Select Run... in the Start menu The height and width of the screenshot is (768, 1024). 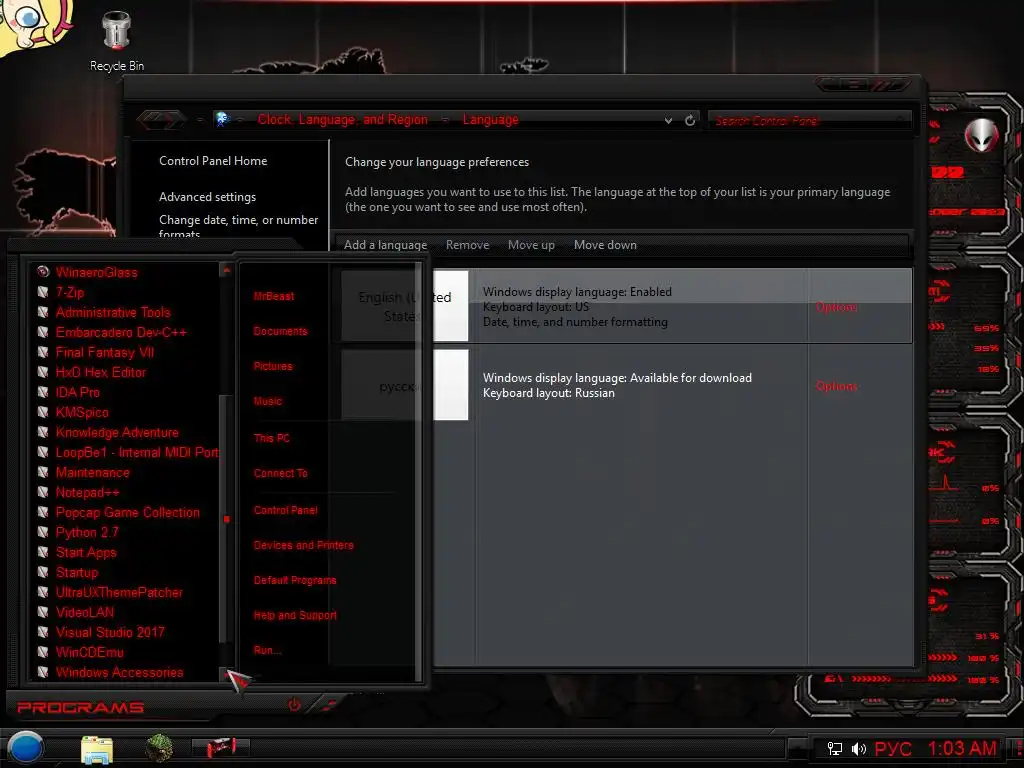(x=267, y=650)
